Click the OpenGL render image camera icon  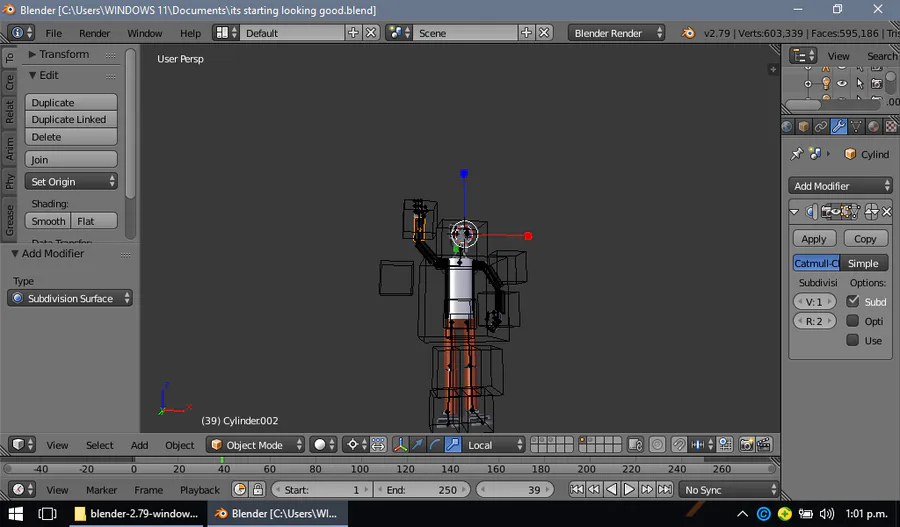[x=746, y=444]
